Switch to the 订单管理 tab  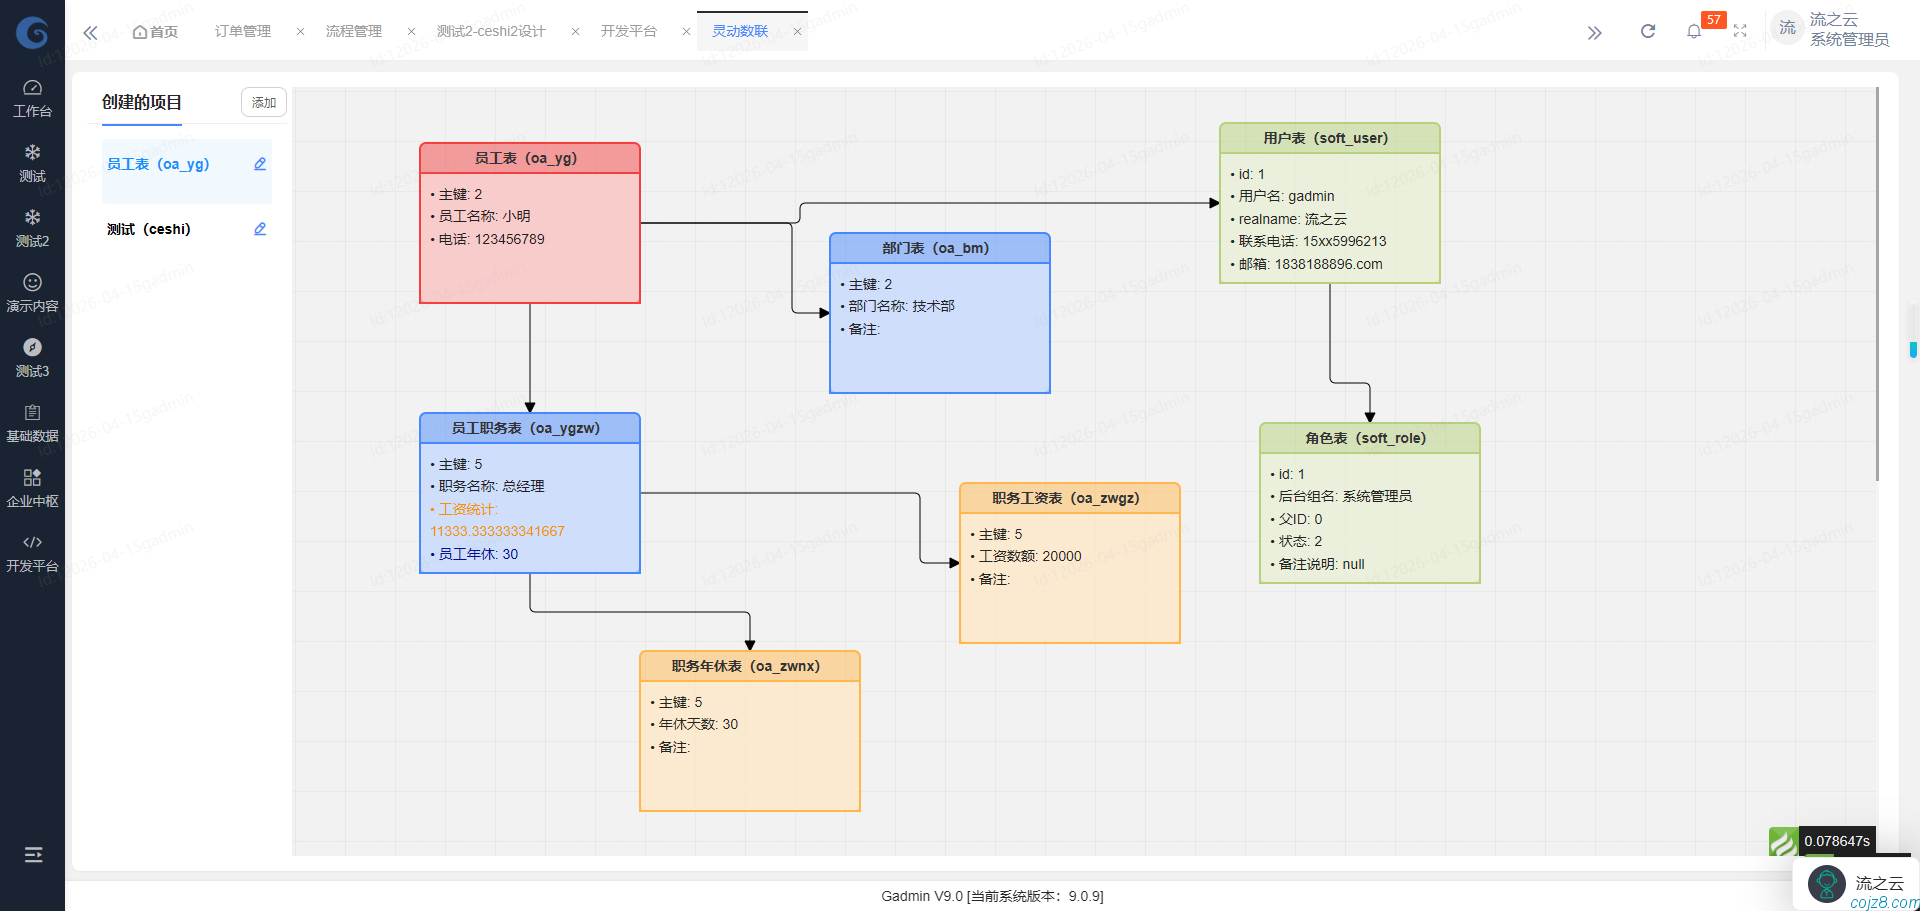[241, 31]
